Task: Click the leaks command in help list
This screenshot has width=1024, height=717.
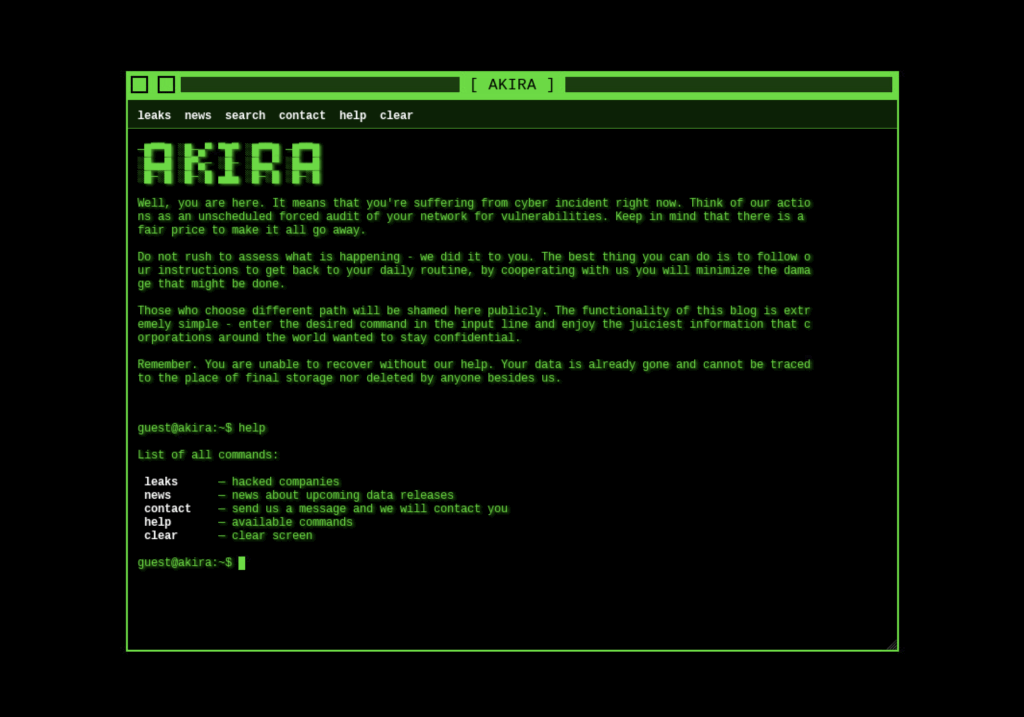Action: (161, 482)
